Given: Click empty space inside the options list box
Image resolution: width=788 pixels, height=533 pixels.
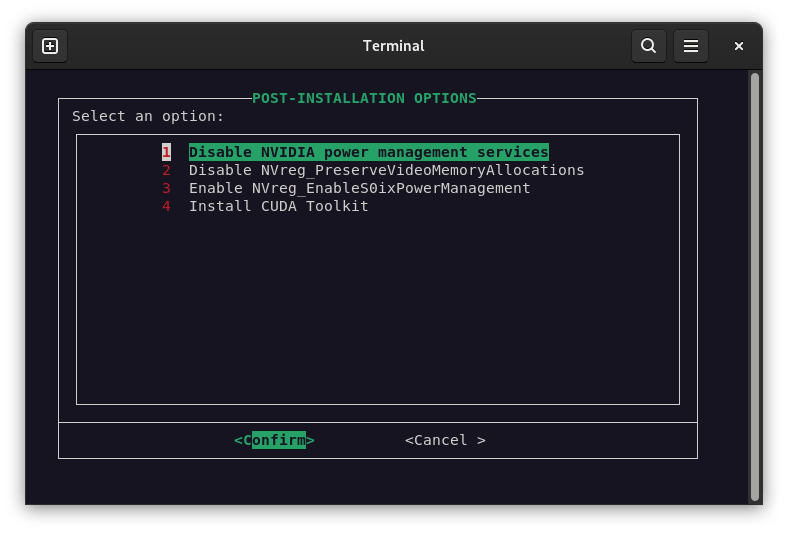Looking at the screenshot, I should click(378, 310).
